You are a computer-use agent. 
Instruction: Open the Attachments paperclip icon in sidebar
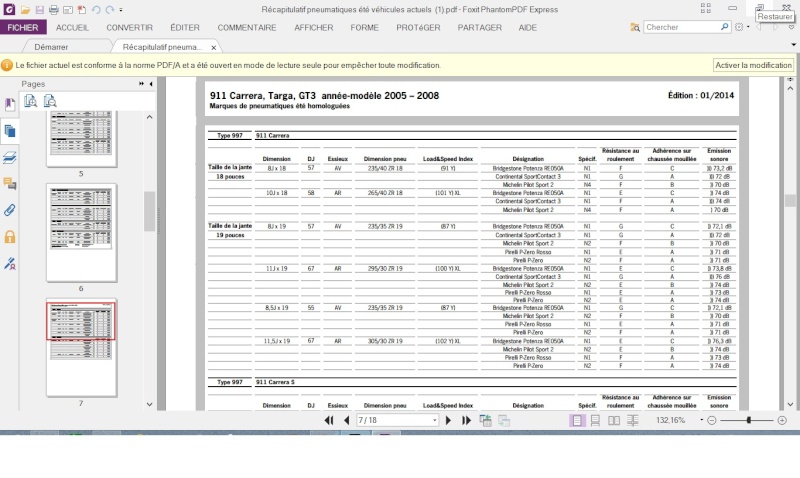tap(10, 210)
